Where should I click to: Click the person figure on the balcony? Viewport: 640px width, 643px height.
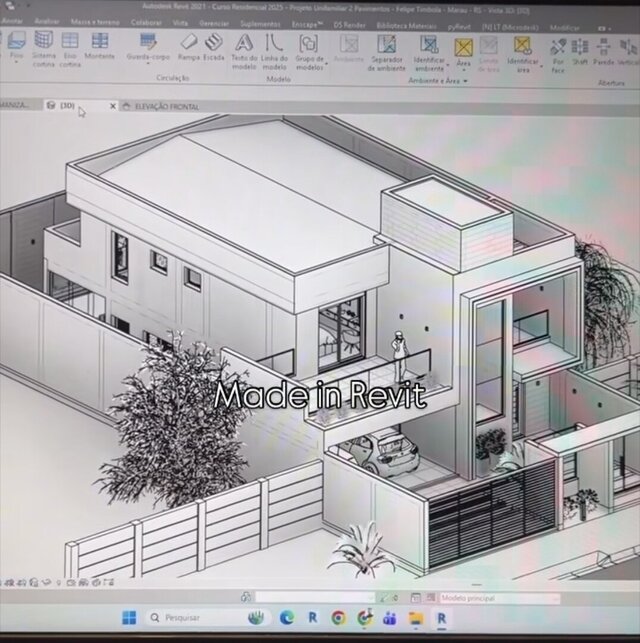[399, 357]
